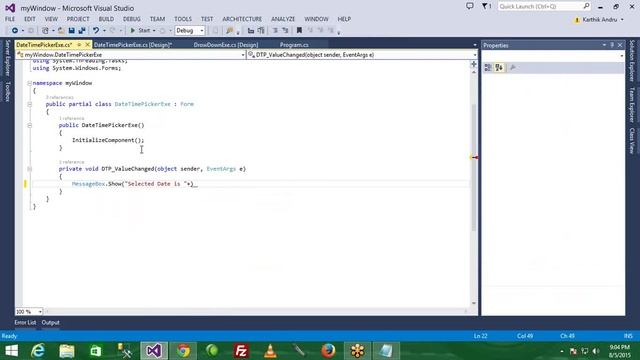
Task: Undo the last edit using Undo icon
Action: click(96, 31)
